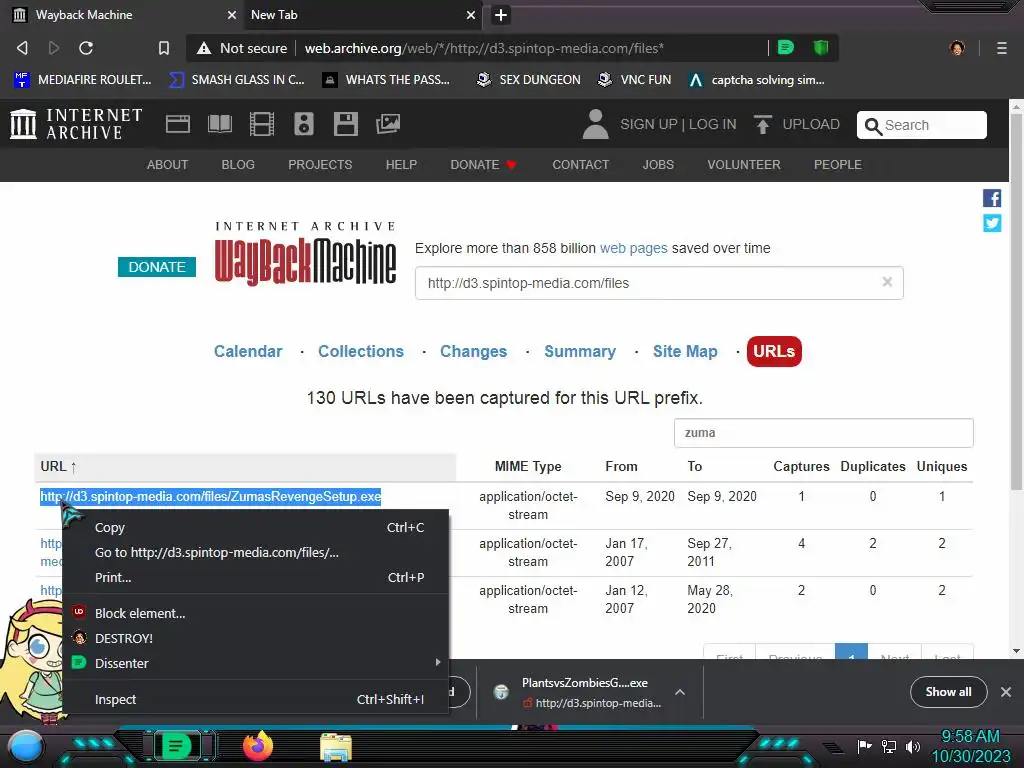Image resolution: width=1024 pixels, height=768 pixels.
Task: Click the Action Center flag tray icon
Action: click(x=864, y=746)
